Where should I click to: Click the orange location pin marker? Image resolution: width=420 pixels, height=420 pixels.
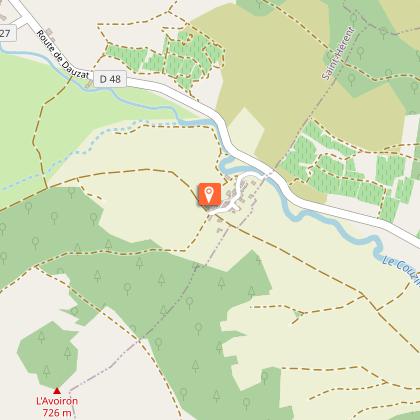point(210,194)
